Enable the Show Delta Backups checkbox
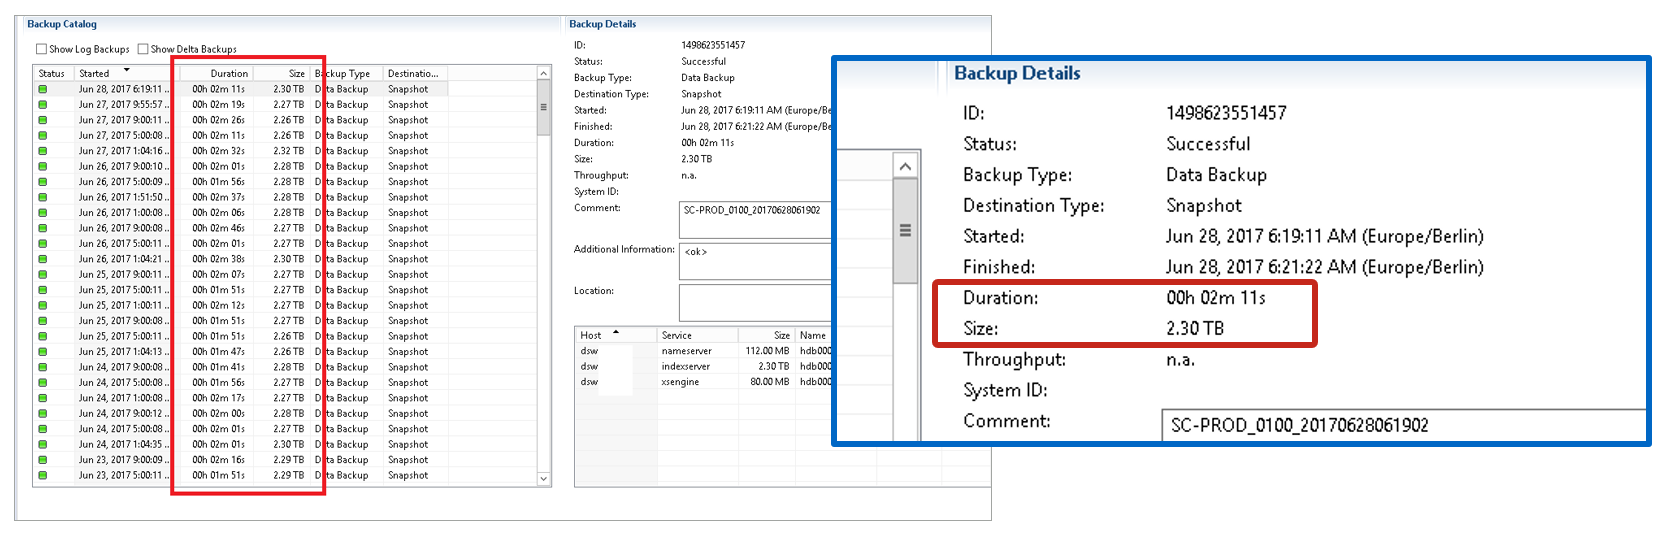Screen dimensions: 1666x535 point(143,49)
